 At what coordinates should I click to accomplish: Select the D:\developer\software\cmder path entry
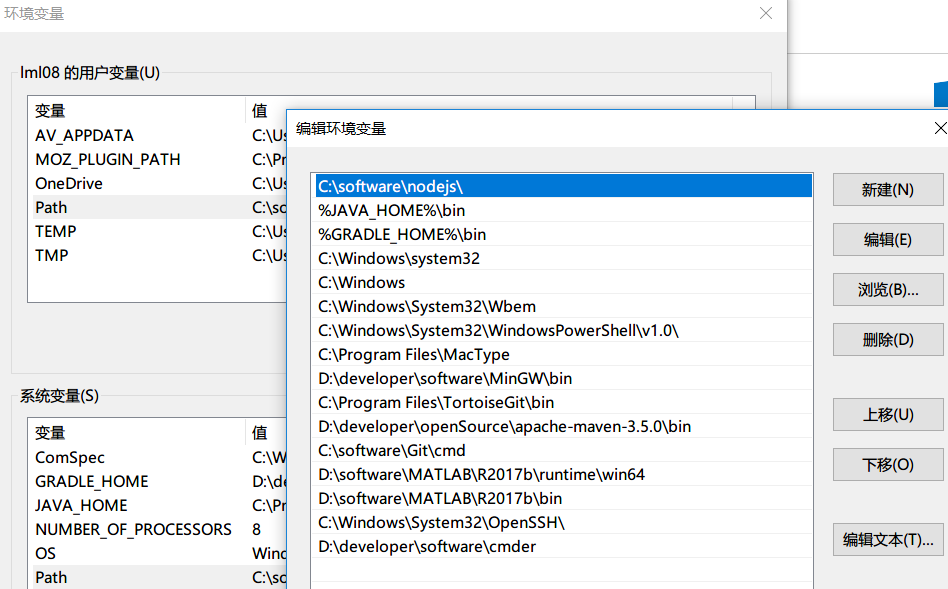tap(450, 546)
